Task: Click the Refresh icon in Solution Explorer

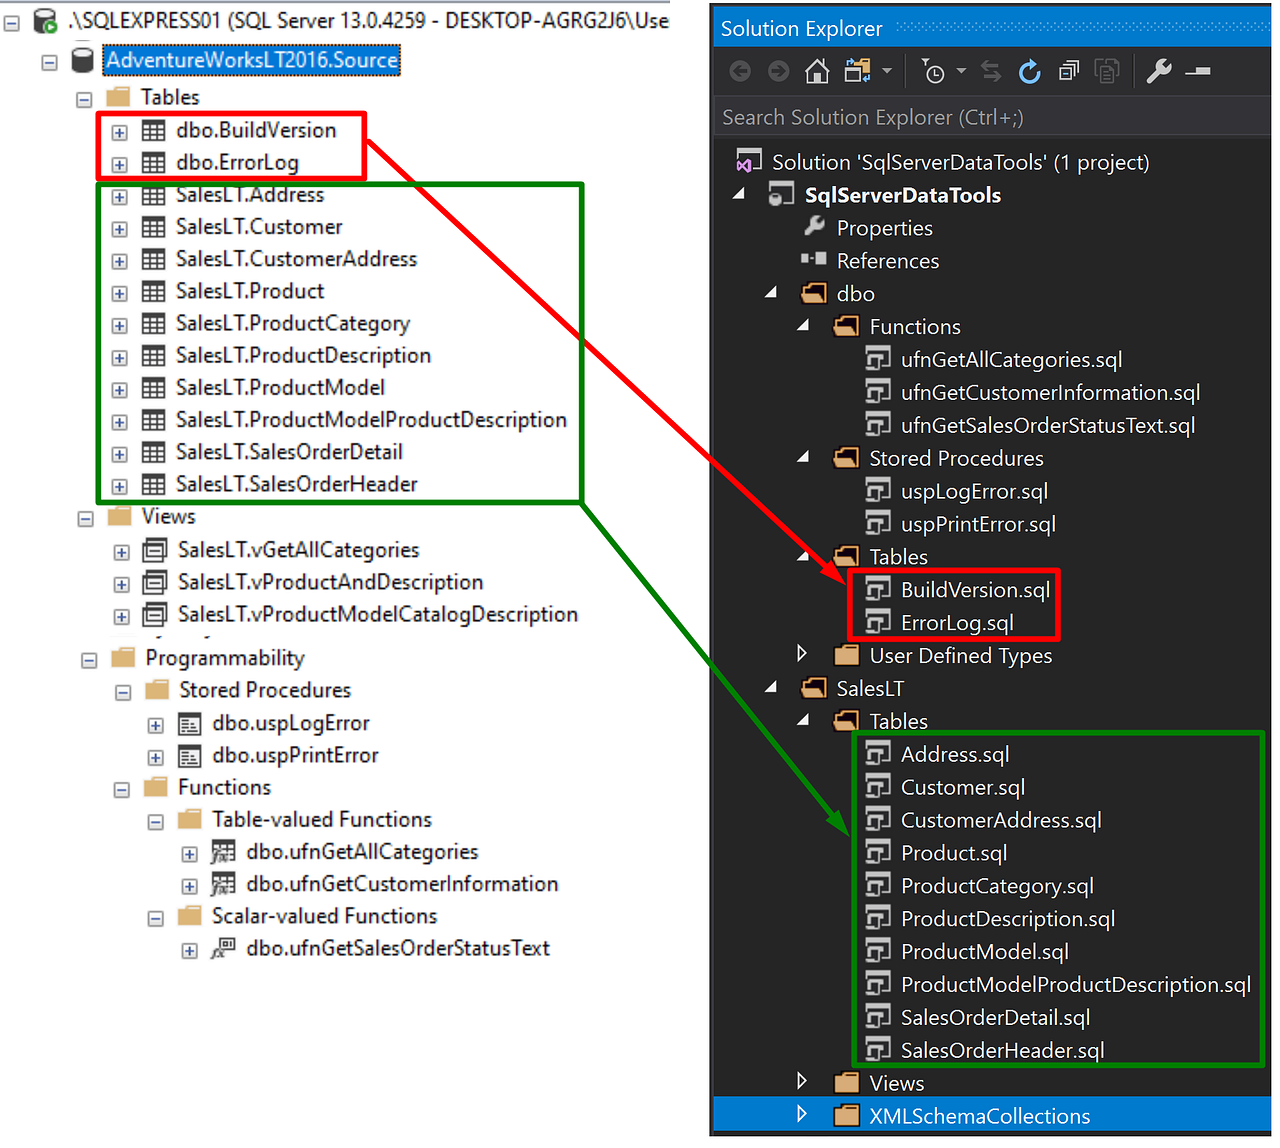Action: pyautogui.click(x=1029, y=71)
